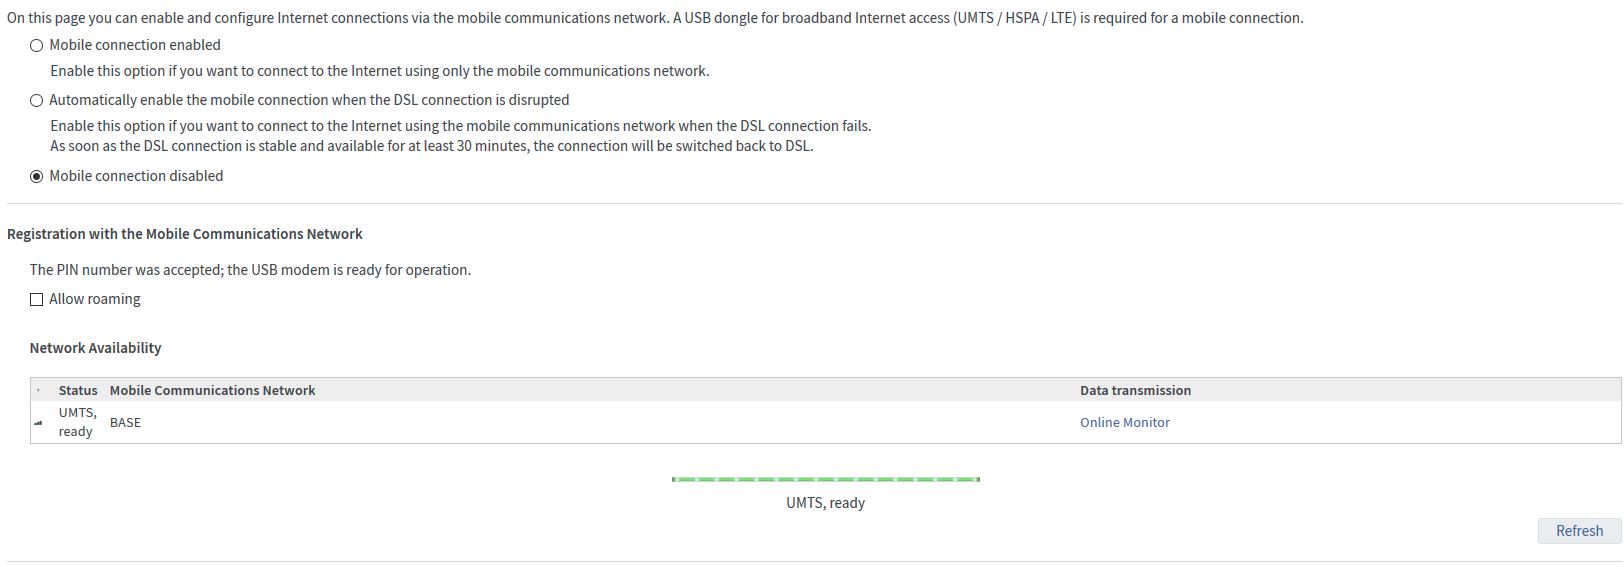Click the Data transmission column header
This screenshot has height=567, width=1624.
pyautogui.click(x=1135, y=391)
